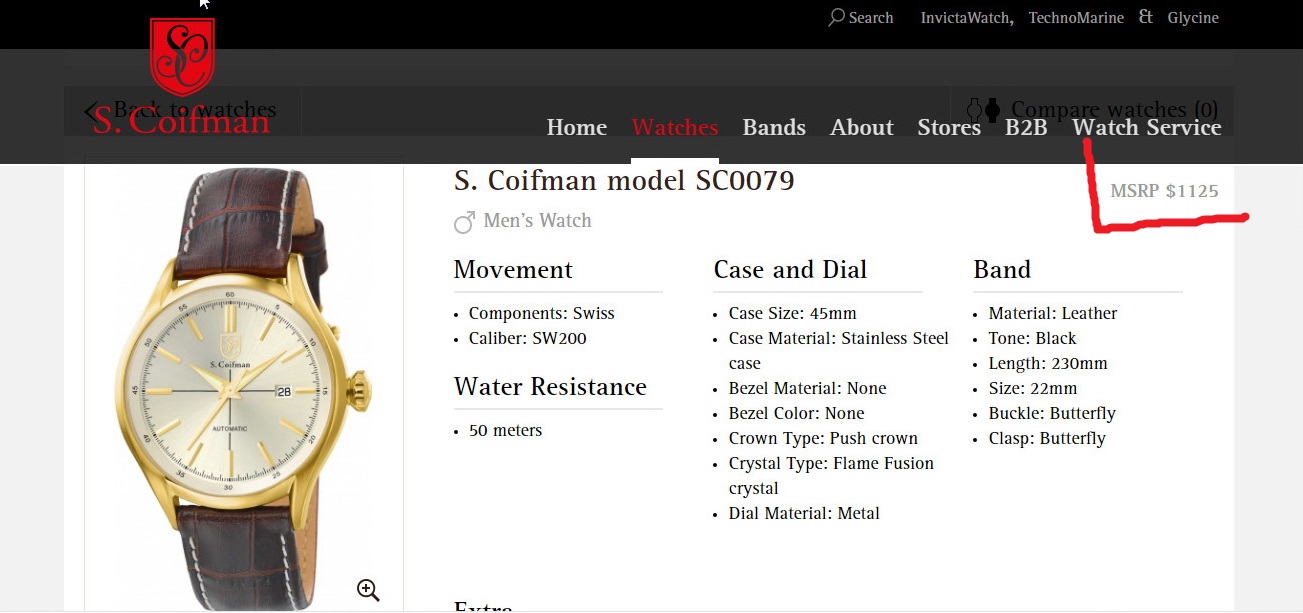Open the B2B navigation item

(x=1026, y=127)
